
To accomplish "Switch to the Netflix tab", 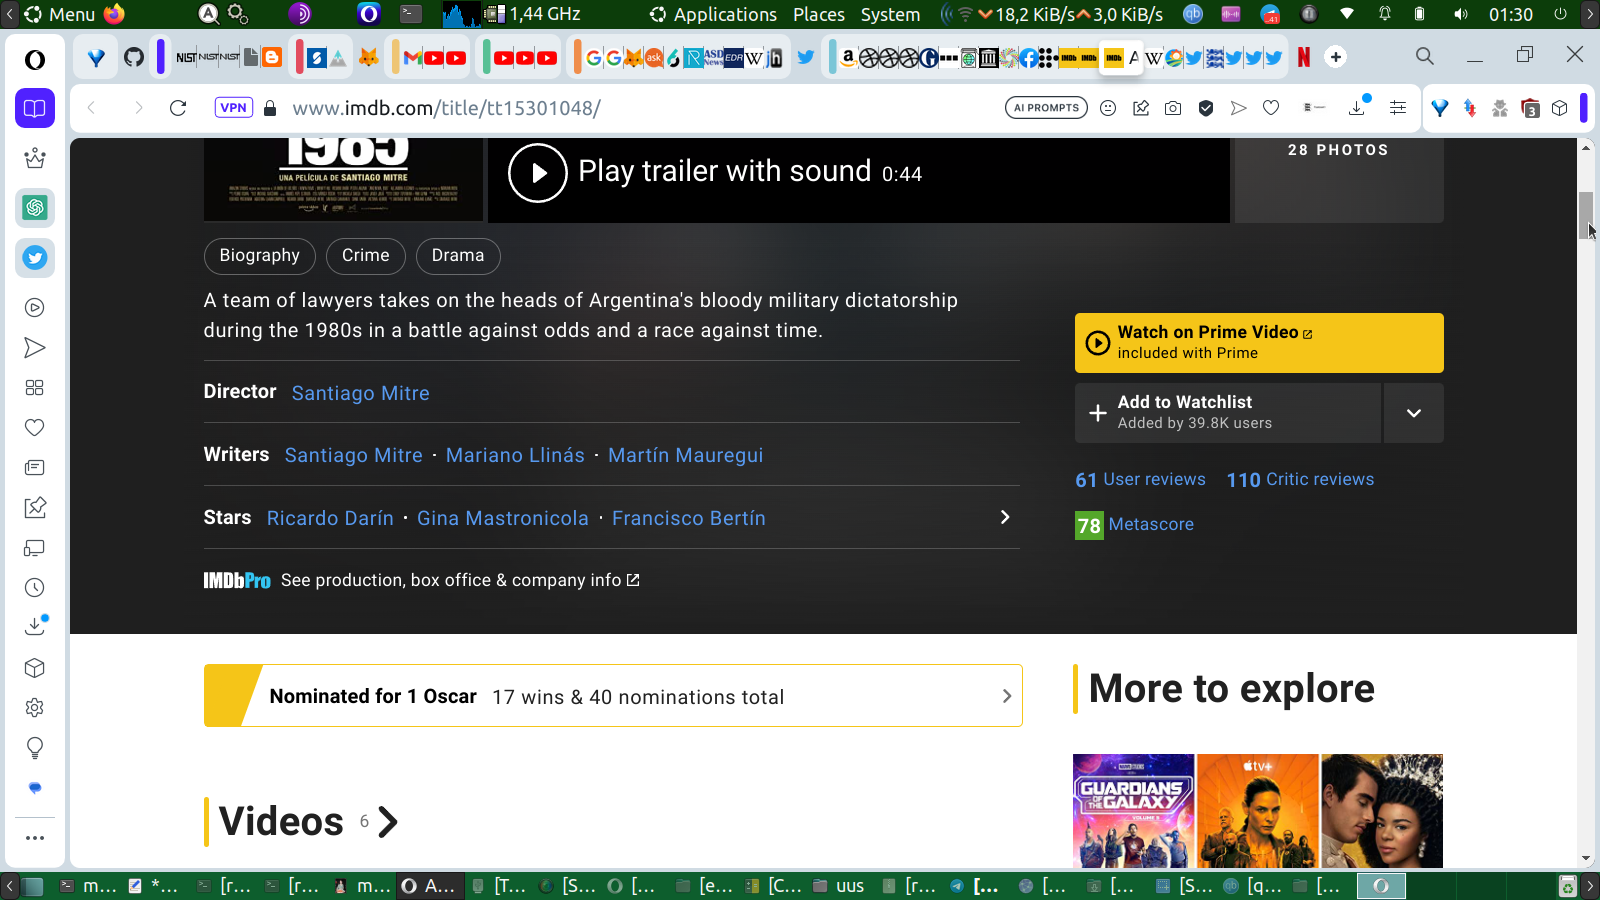I will click(1304, 57).
